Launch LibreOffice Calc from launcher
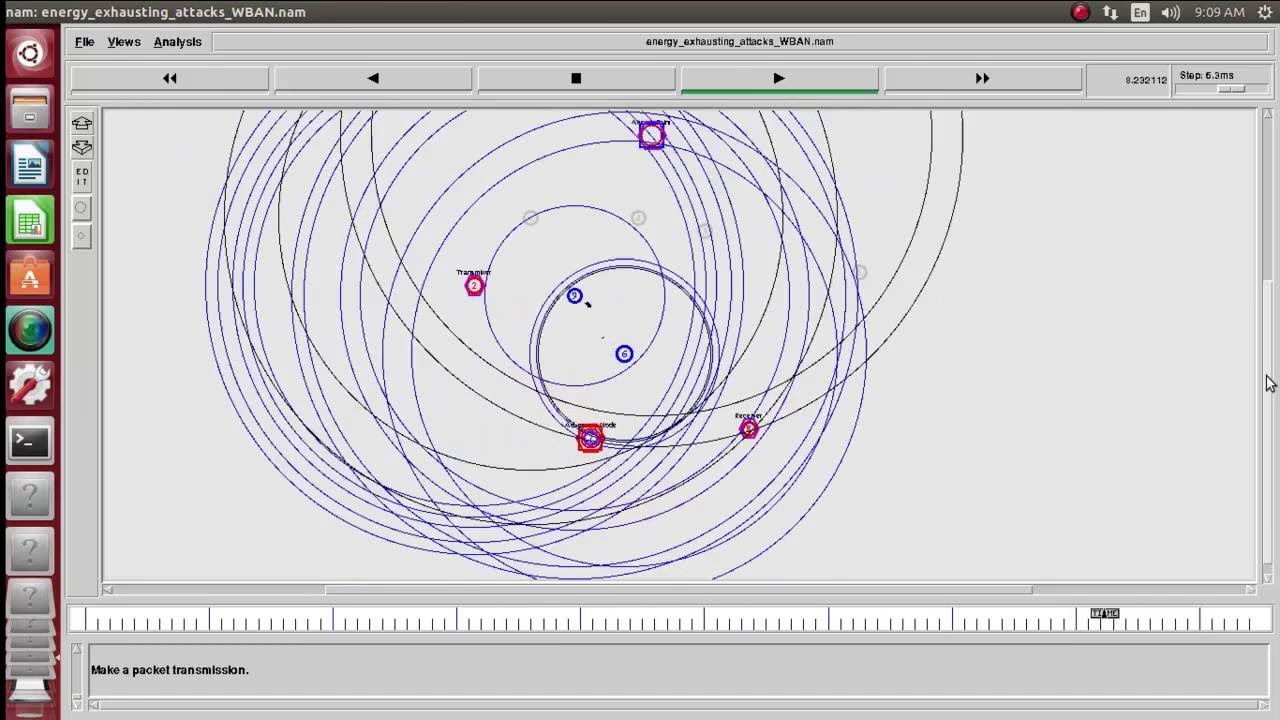This screenshot has width=1280, height=720. (x=29, y=221)
